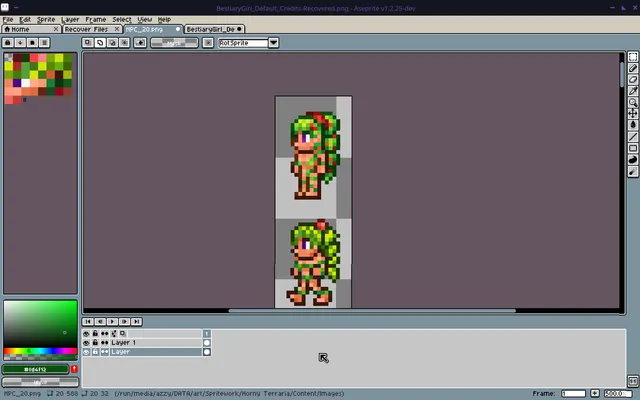Choose subtract from selection mode icon
Viewport: 640px width, 400px height.
pos(112,42)
